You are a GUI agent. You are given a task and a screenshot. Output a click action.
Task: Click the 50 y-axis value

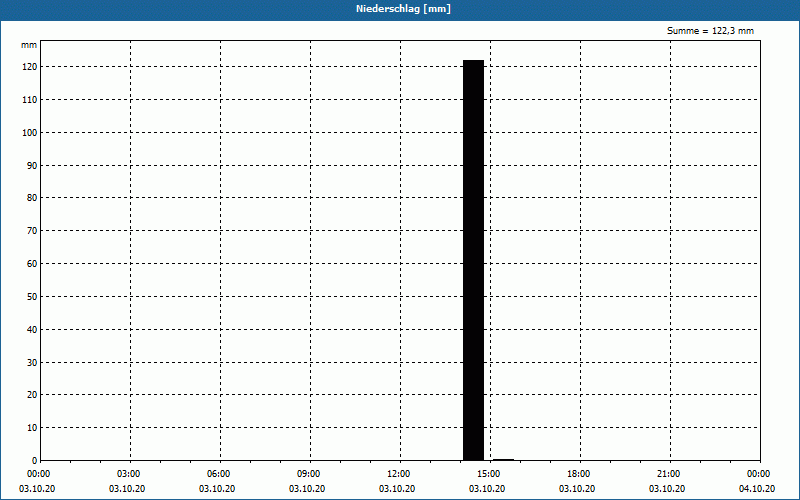tap(32, 297)
